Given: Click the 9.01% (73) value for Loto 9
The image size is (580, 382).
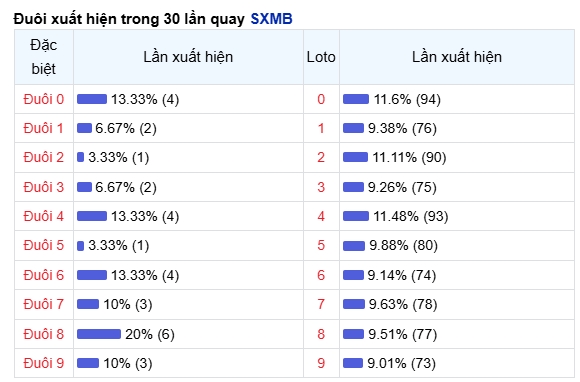Looking at the screenshot, I should pyautogui.click(x=401, y=363).
